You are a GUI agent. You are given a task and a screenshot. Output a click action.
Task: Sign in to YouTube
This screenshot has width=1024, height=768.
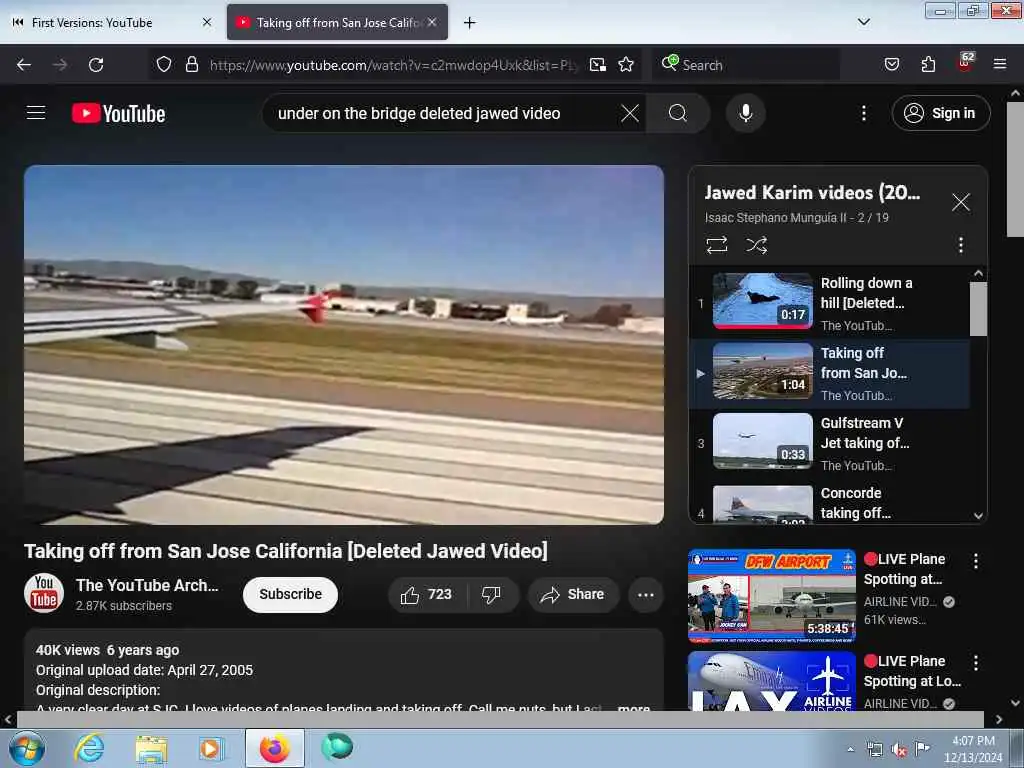940,113
